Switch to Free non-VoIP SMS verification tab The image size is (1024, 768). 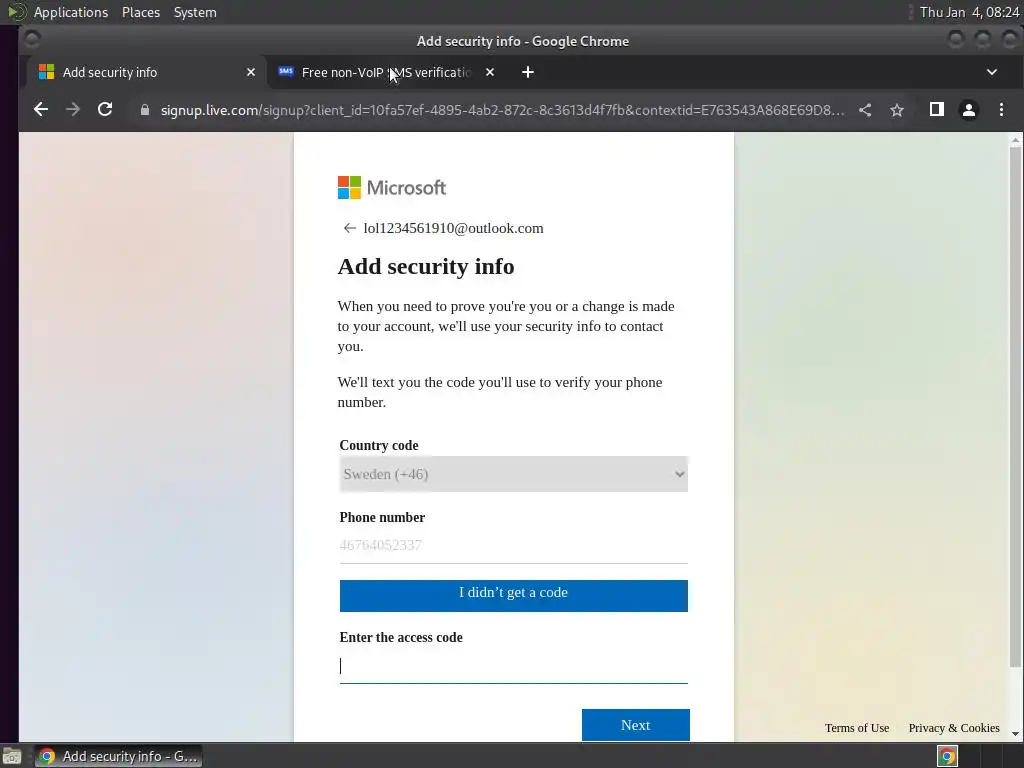[x=385, y=72]
